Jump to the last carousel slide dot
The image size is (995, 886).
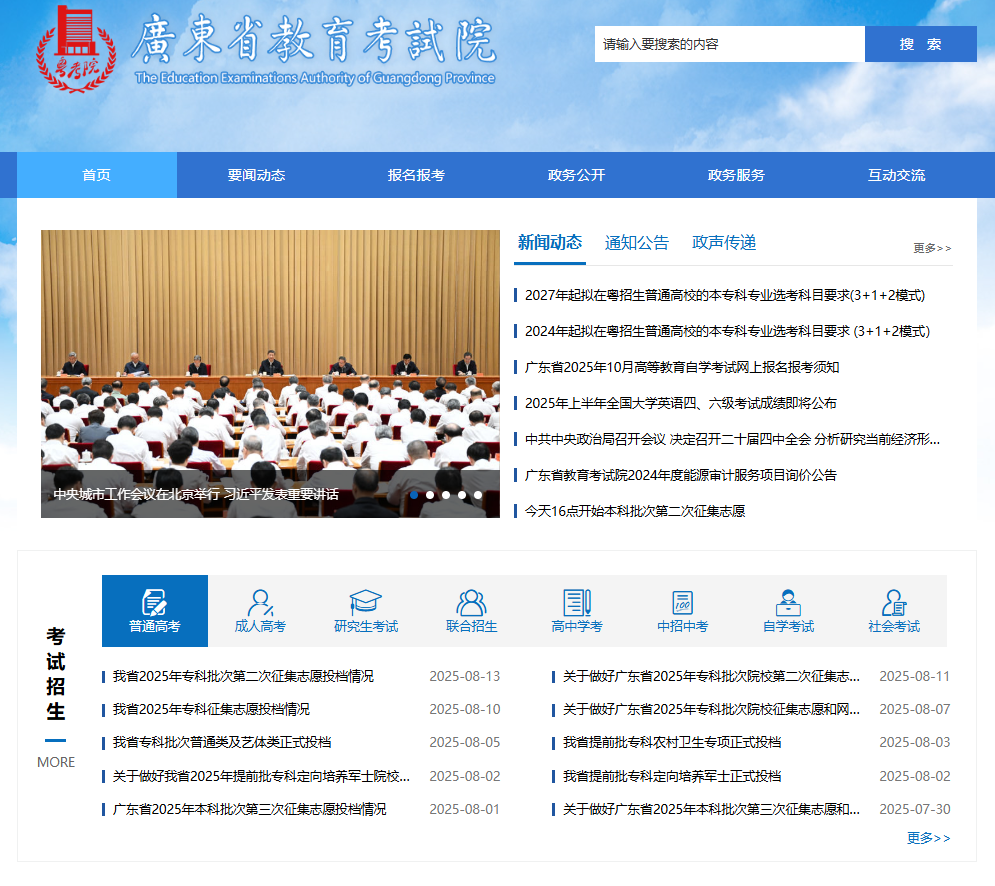pos(478,495)
